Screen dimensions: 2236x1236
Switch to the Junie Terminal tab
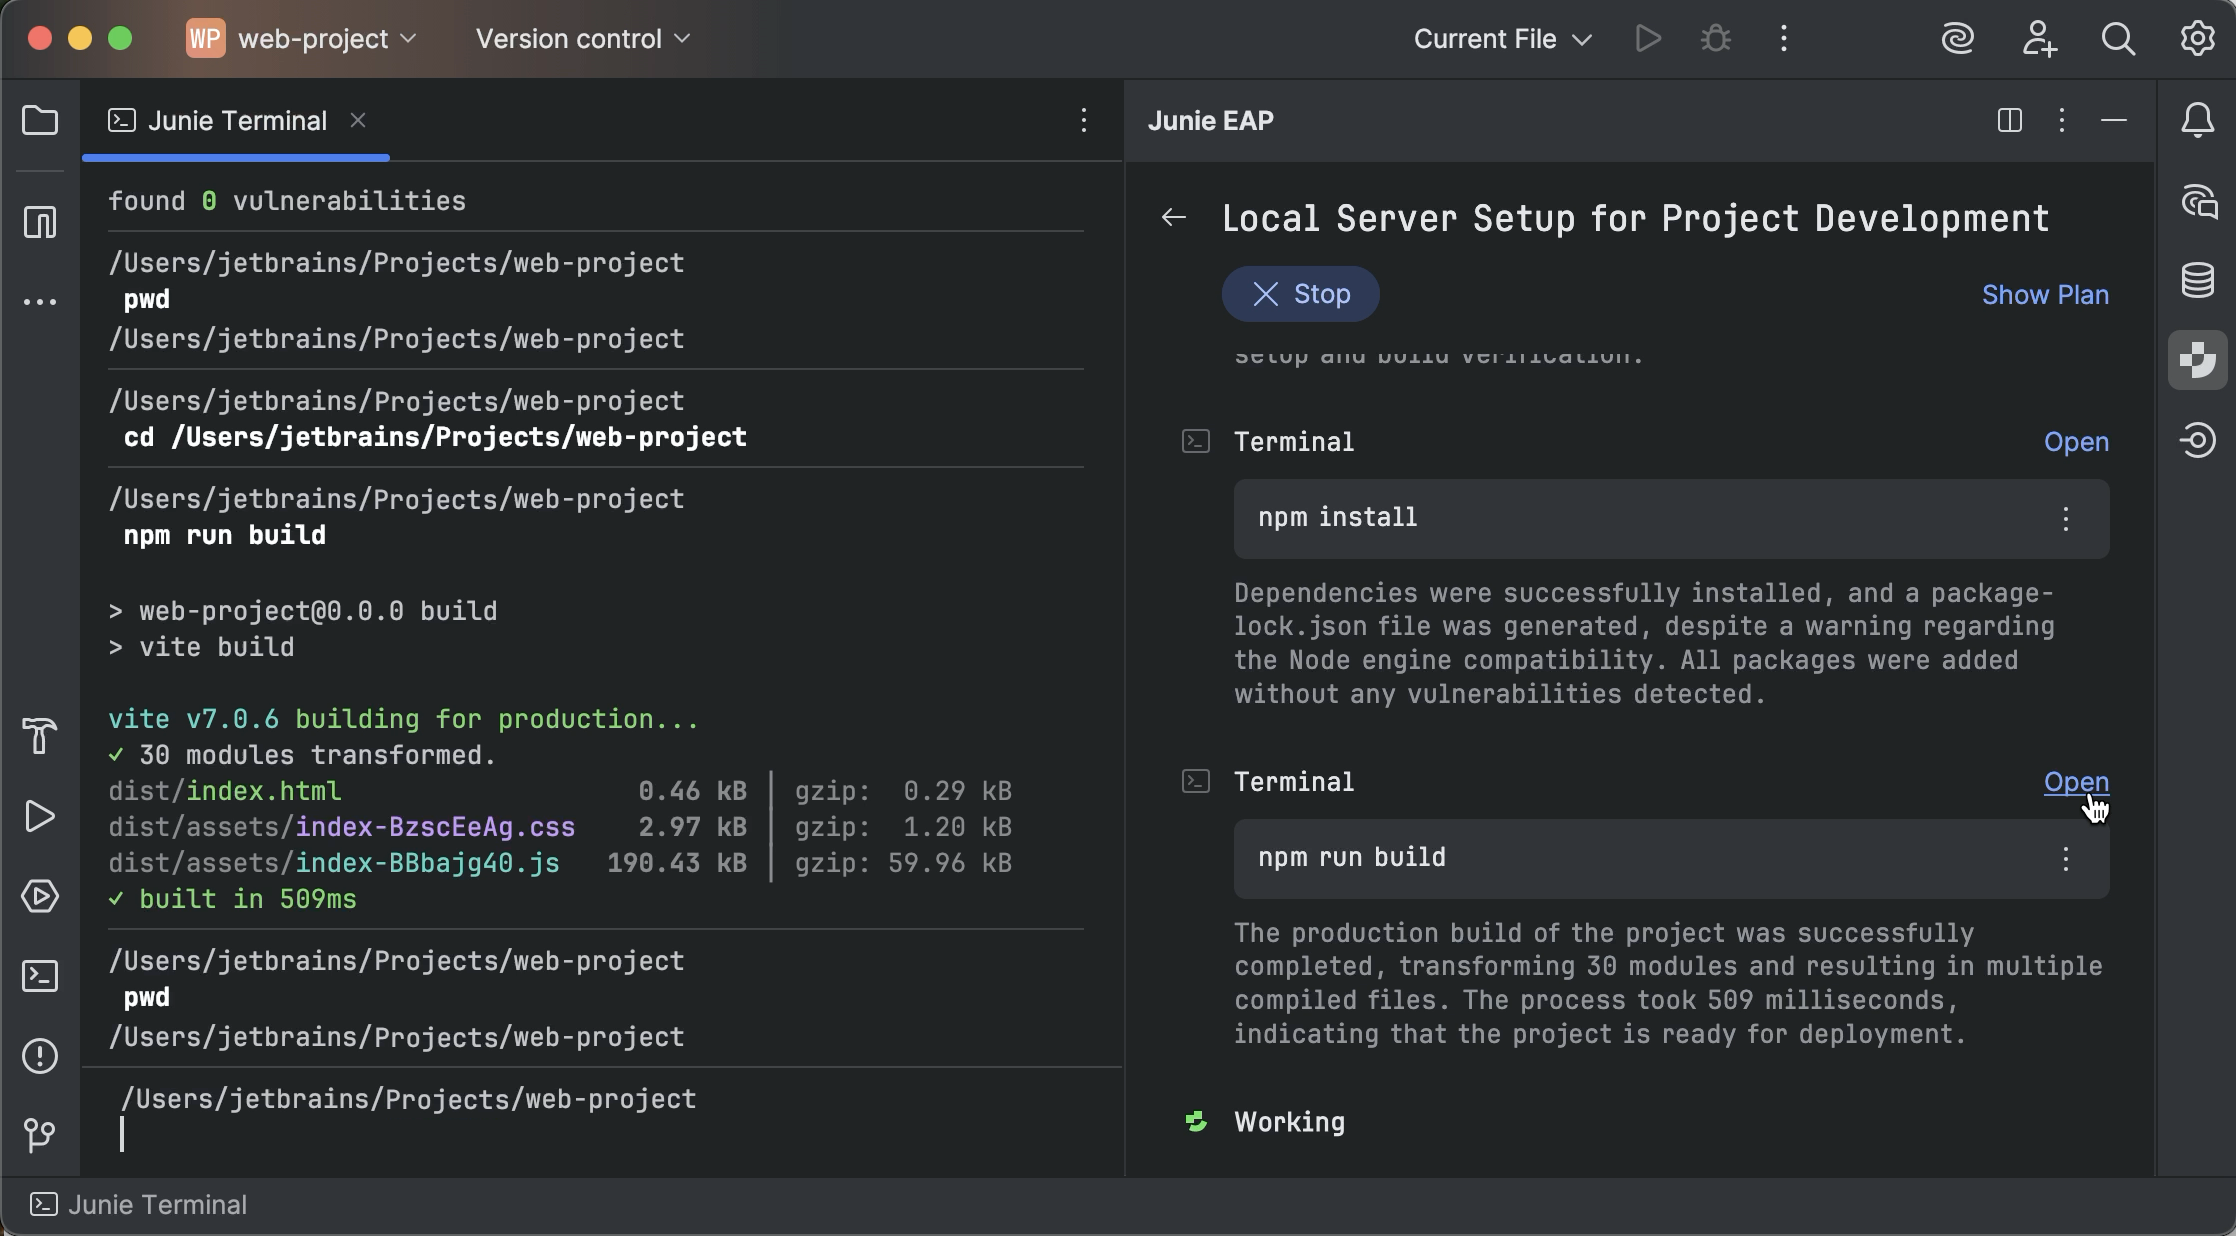237,120
